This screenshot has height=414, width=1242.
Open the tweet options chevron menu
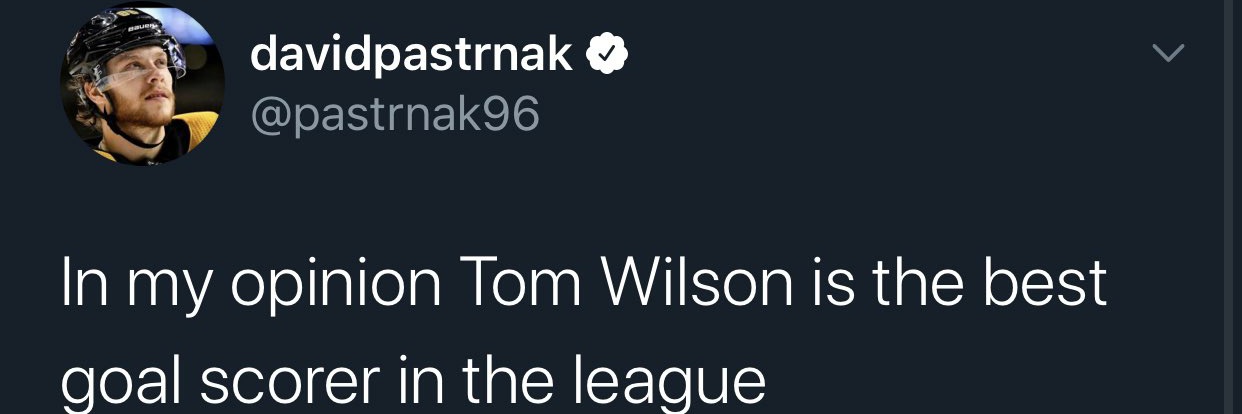pyautogui.click(x=1169, y=52)
